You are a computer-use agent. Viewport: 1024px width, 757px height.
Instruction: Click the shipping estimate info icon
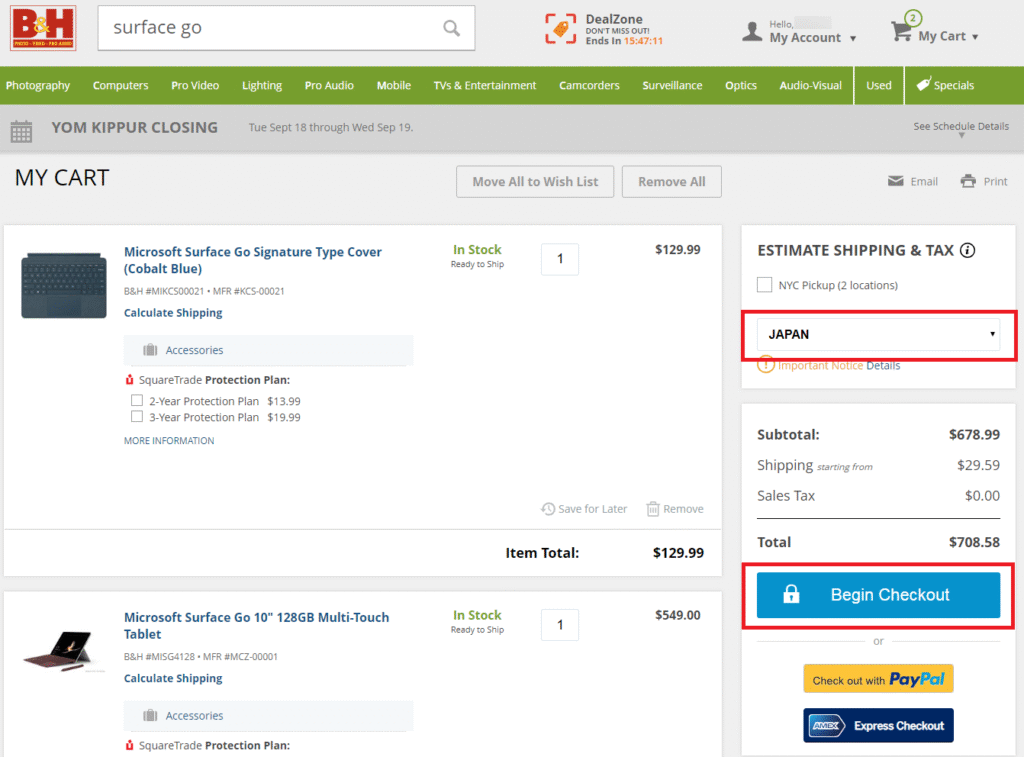968,250
